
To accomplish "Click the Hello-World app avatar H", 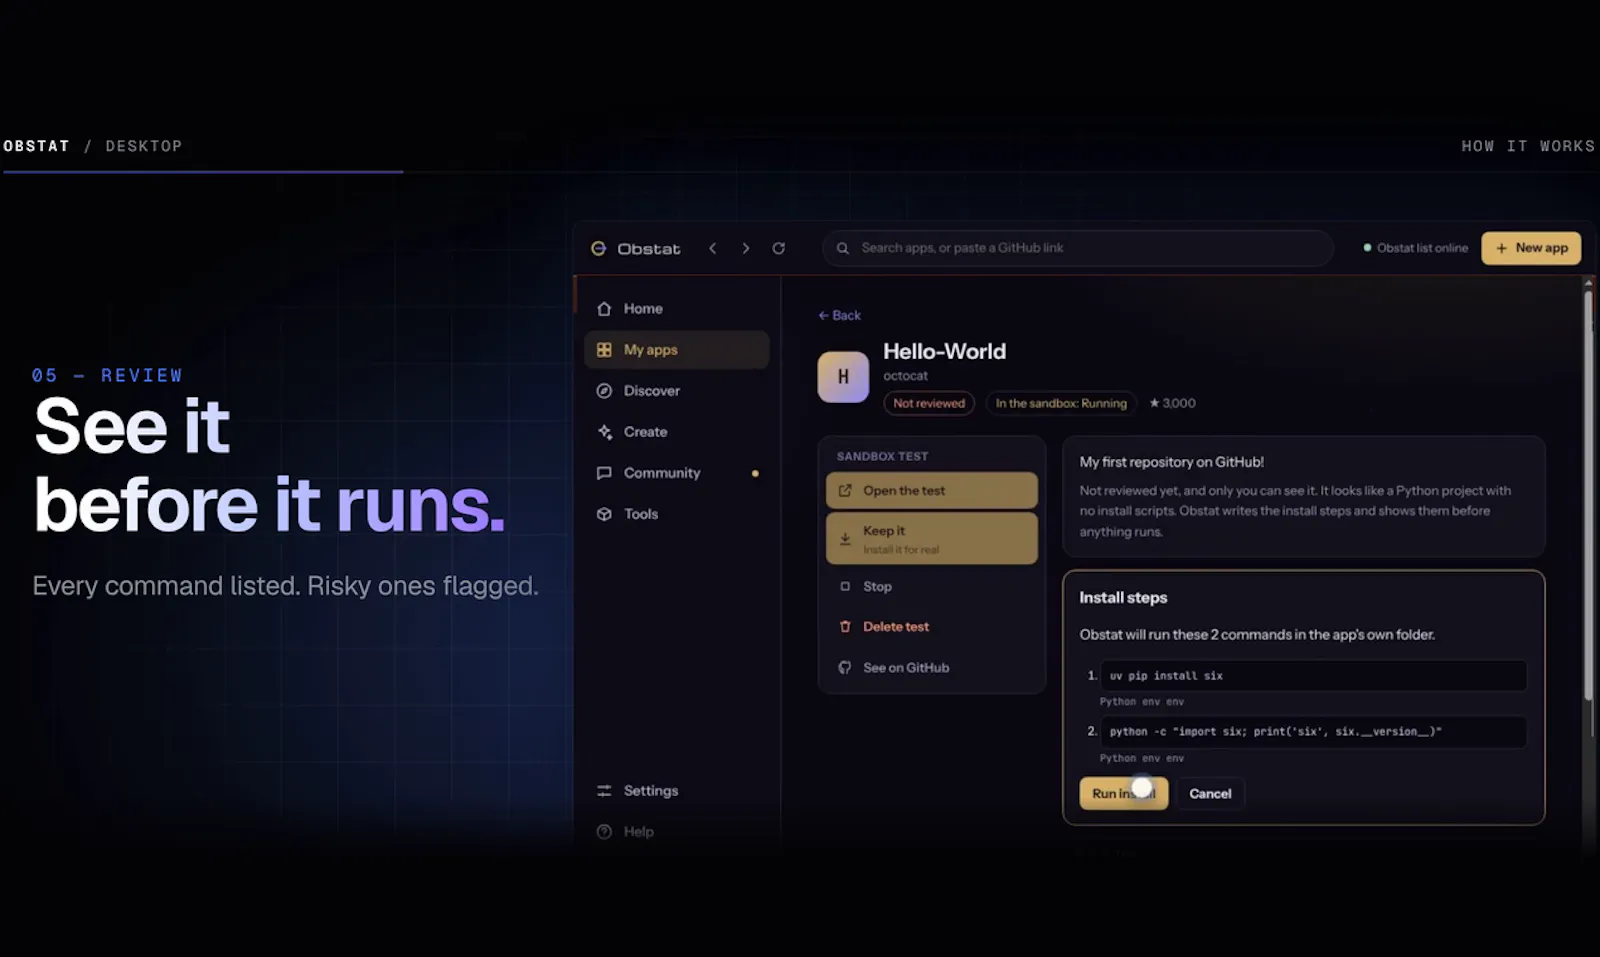I will [843, 377].
